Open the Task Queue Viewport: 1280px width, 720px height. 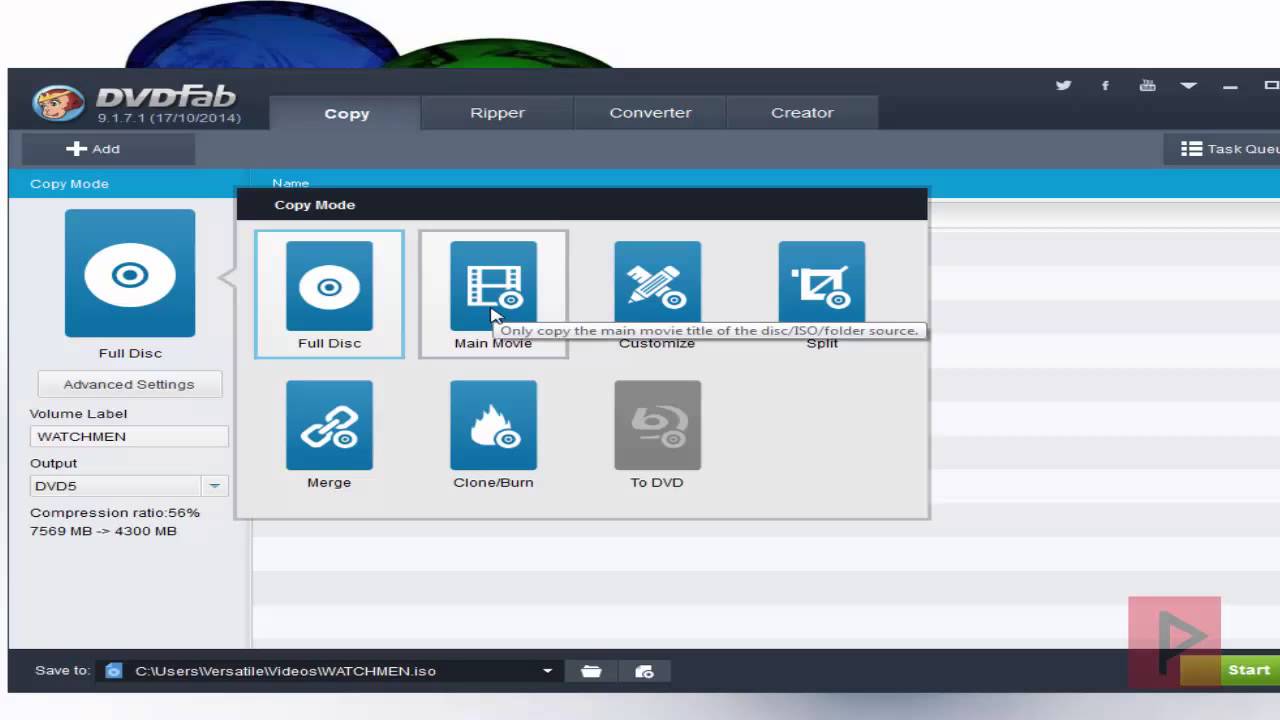click(x=1222, y=149)
